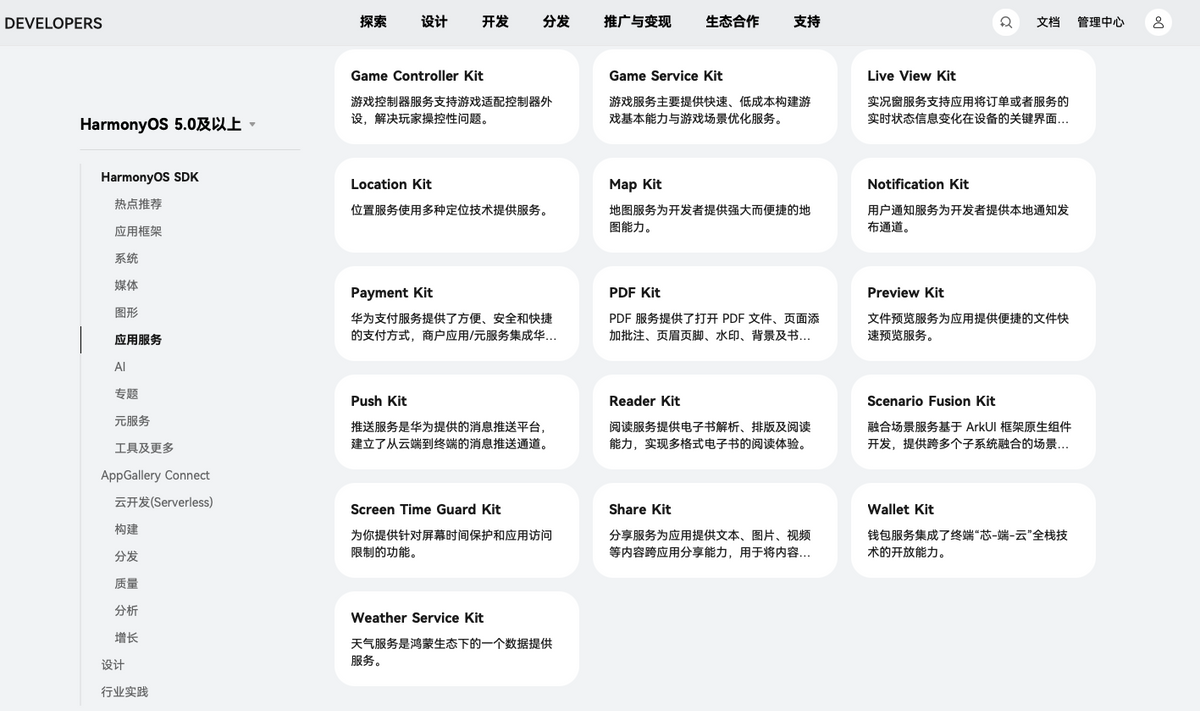Viewport: 1200px width, 711px height.
Task: Open the Payment Kit card
Action: 457,314
